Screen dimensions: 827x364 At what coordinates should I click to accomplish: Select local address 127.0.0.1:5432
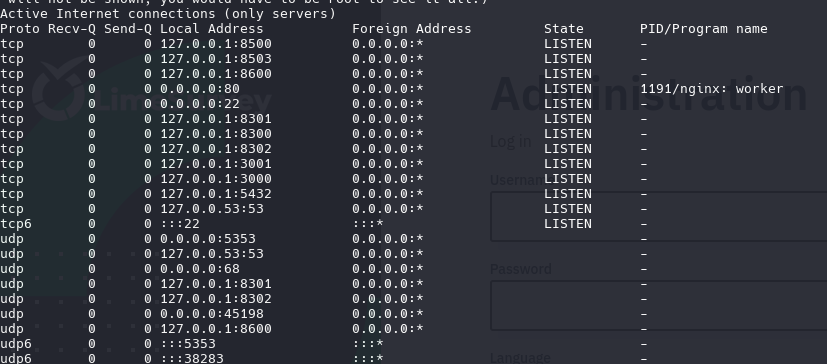[x=216, y=194]
